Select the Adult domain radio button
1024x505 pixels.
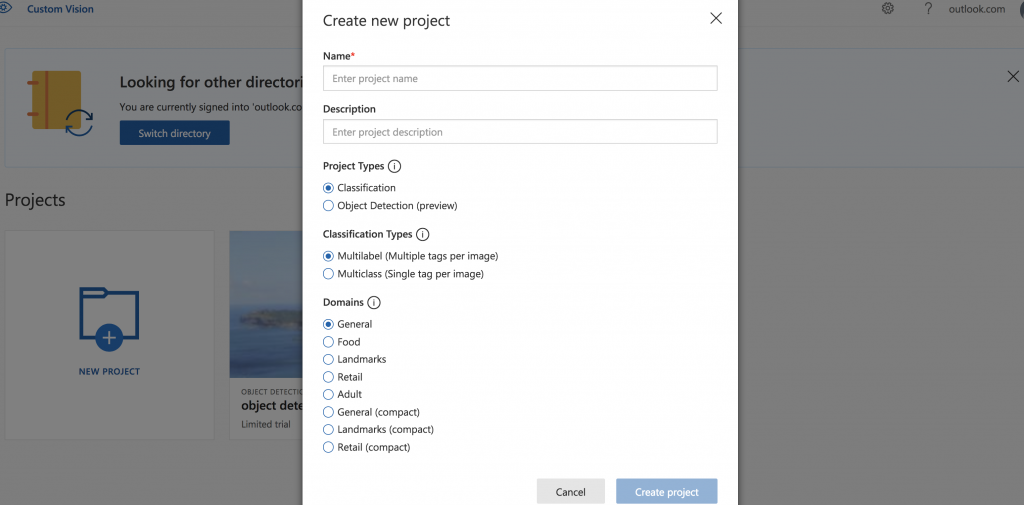click(x=329, y=394)
